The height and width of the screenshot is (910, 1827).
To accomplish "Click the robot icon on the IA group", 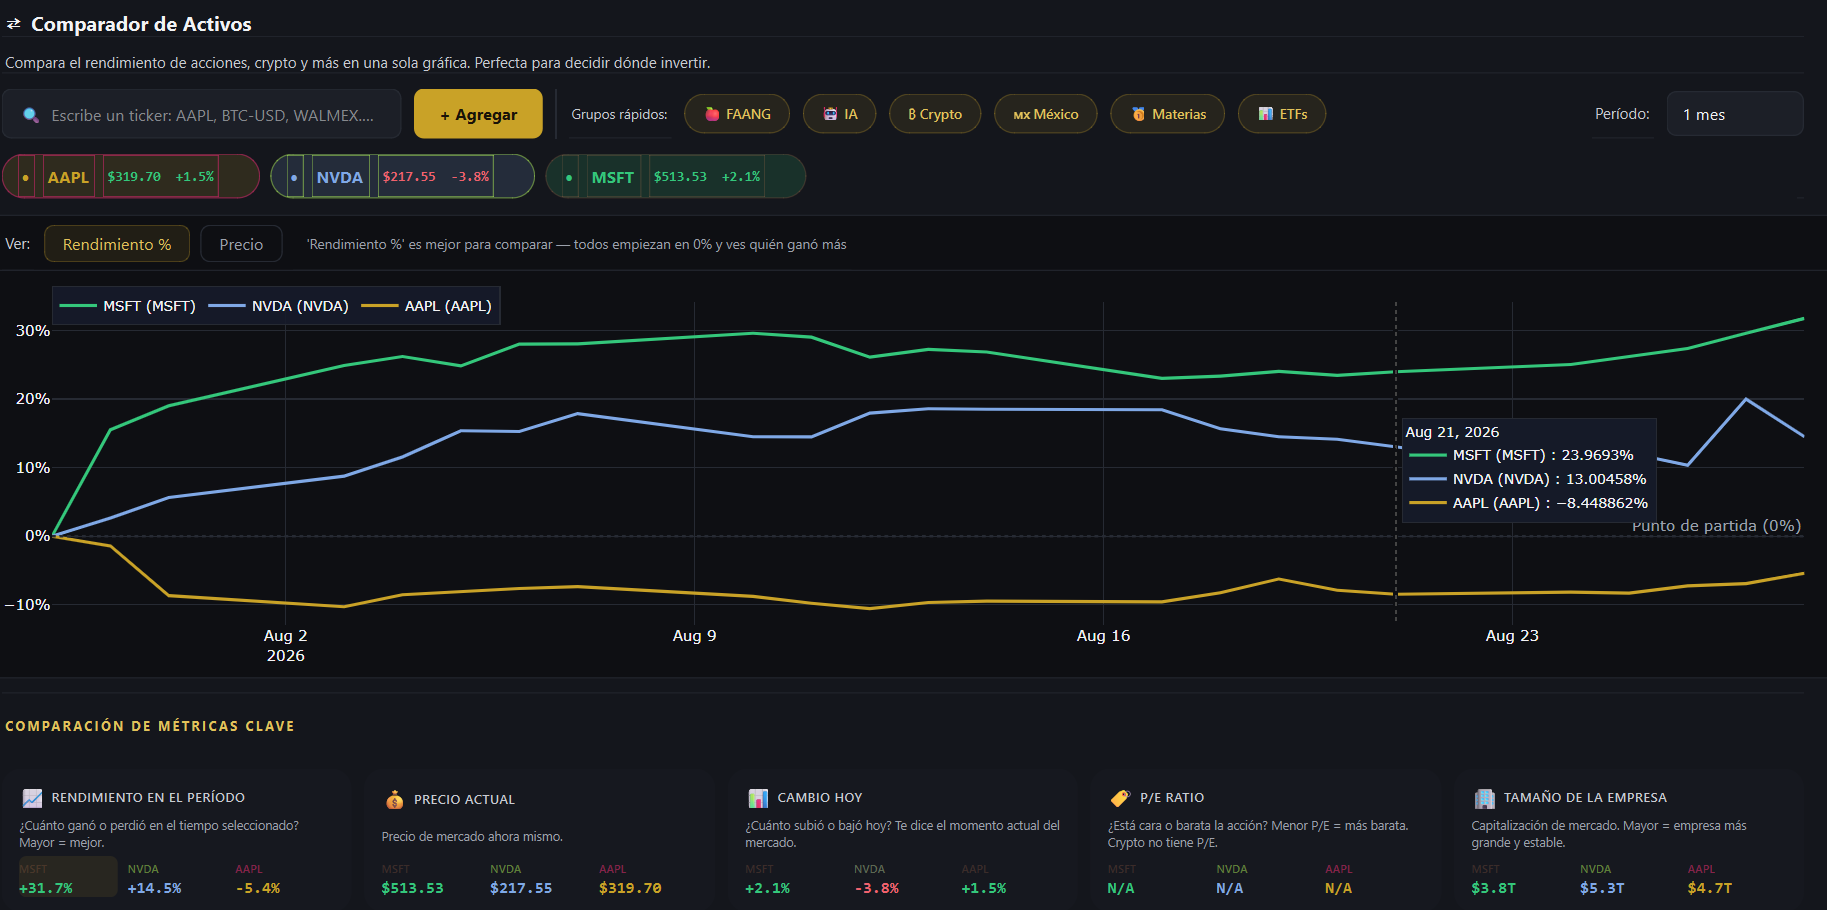I will [830, 114].
